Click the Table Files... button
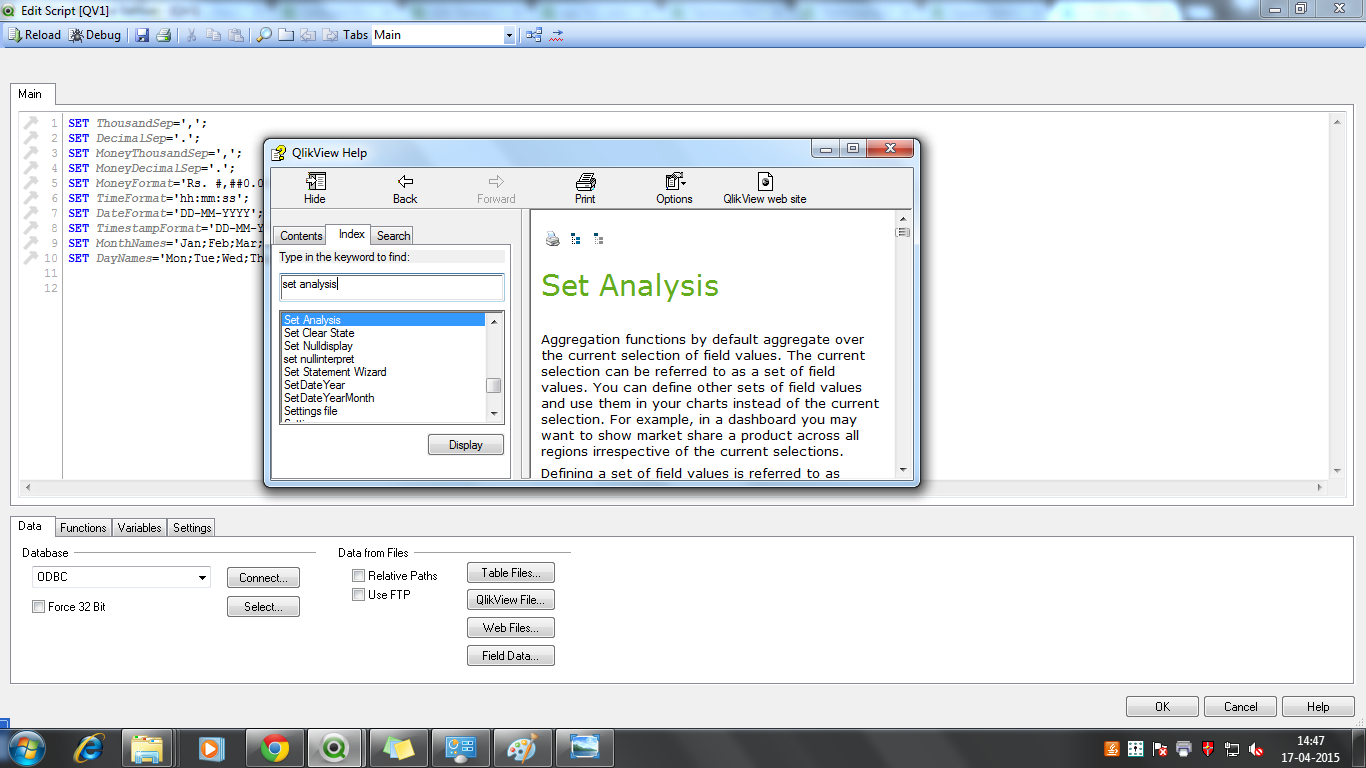 pos(511,573)
